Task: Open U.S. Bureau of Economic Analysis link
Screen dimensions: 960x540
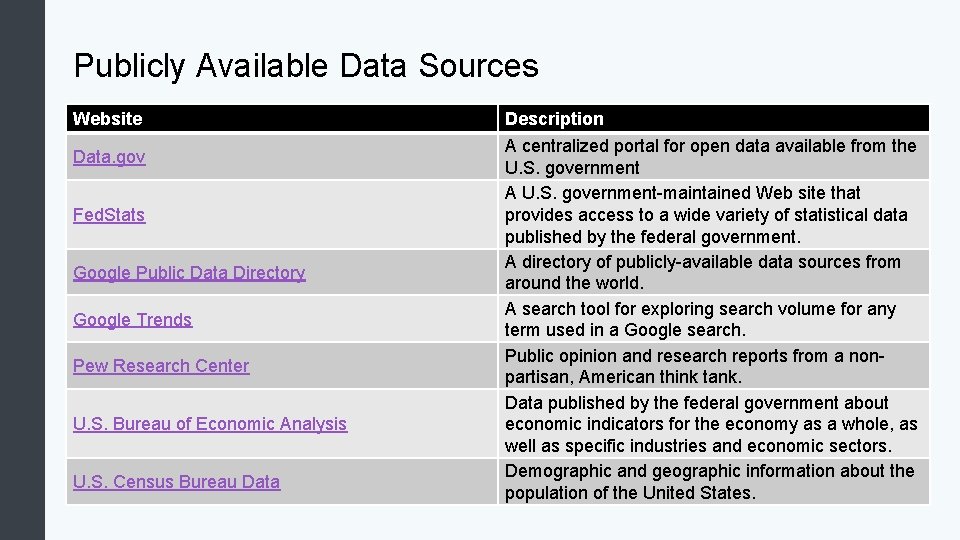Action: 210,424
